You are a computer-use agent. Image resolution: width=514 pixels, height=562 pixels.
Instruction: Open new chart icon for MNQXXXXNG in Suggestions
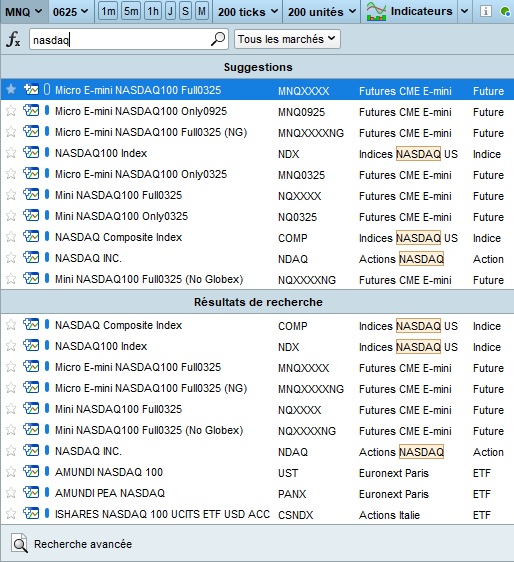(x=31, y=131)
